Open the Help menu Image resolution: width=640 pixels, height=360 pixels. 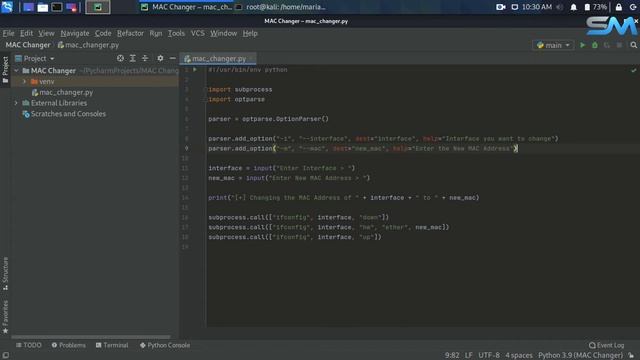[x=250, y=33]
